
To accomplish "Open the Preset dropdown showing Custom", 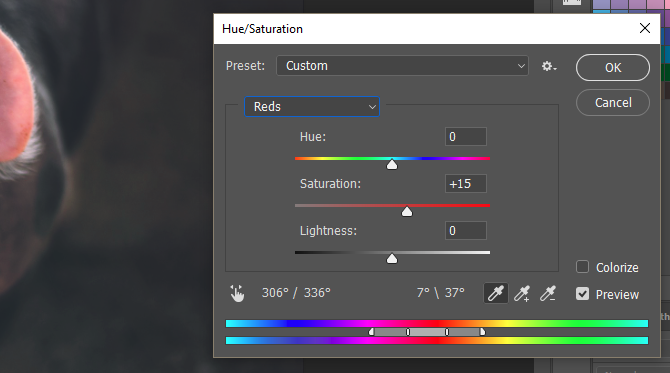I will (402, 66).
